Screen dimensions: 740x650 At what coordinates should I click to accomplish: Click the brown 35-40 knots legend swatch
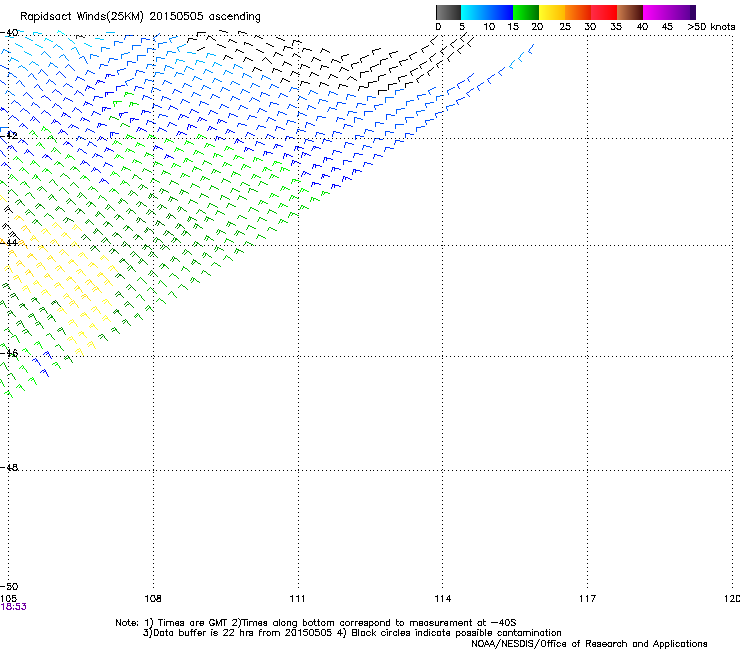click(630, 12)
